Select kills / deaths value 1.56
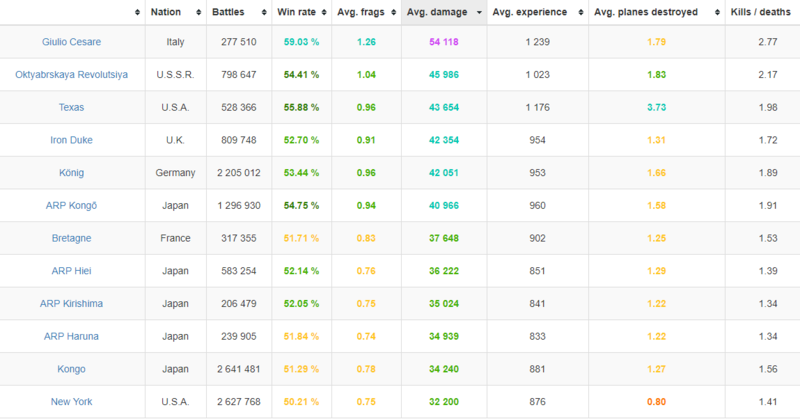Viewport: 800px width, 419px height. (x=768, y=368)
